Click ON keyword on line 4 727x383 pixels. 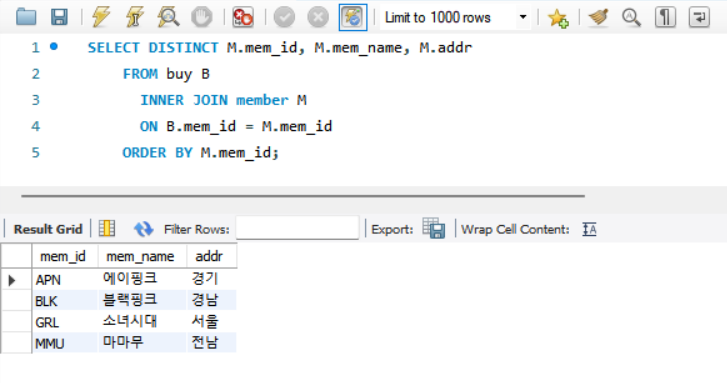(x=148, y=127)
